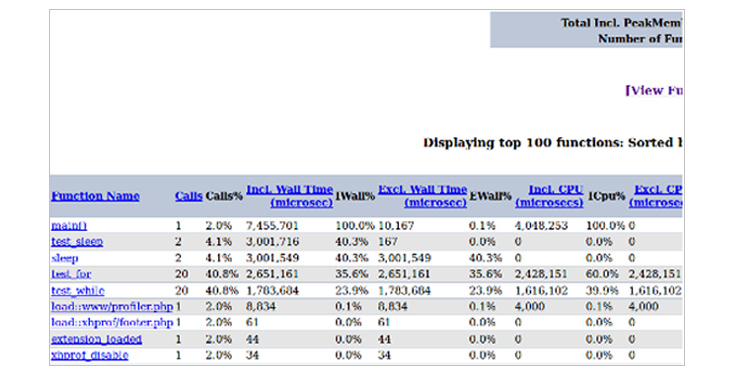Open the load::www/profiler.php link
Image resolution: width=740 pixels, height=380 pixels.
point(112,307)
